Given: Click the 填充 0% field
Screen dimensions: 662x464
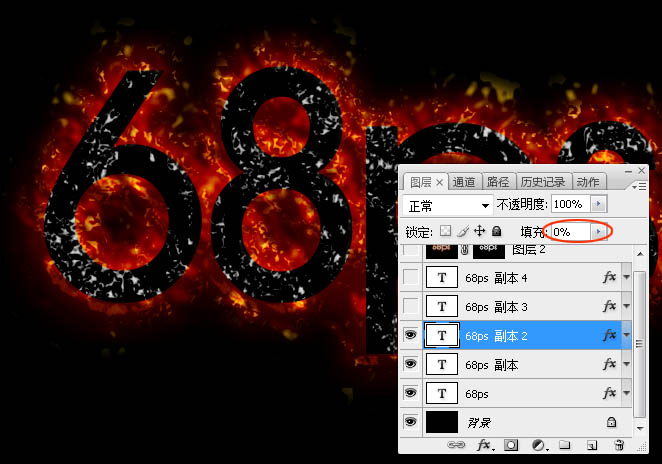Looking at the screenshot, I should pyautogui.click(x=572, y=232).
